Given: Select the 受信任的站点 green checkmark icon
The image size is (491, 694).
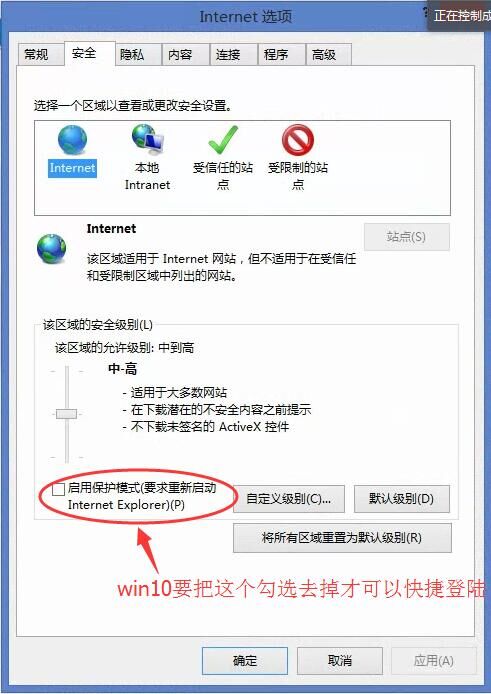Looking at the screenshot, I should (223, 140).
